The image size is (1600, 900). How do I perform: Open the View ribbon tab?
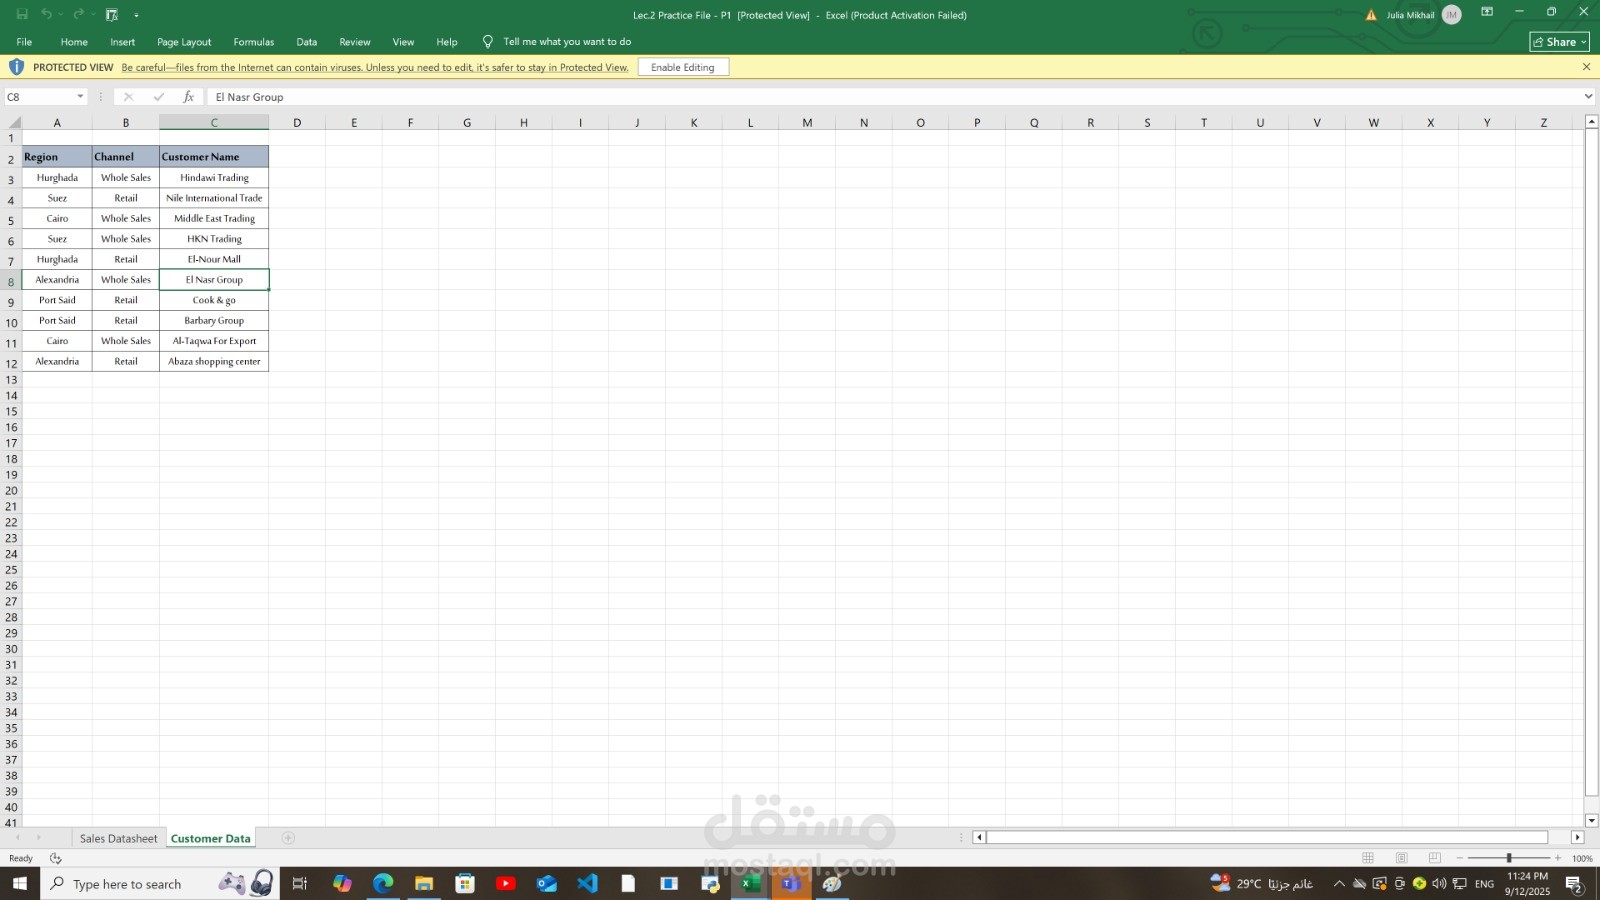point(403,42)
